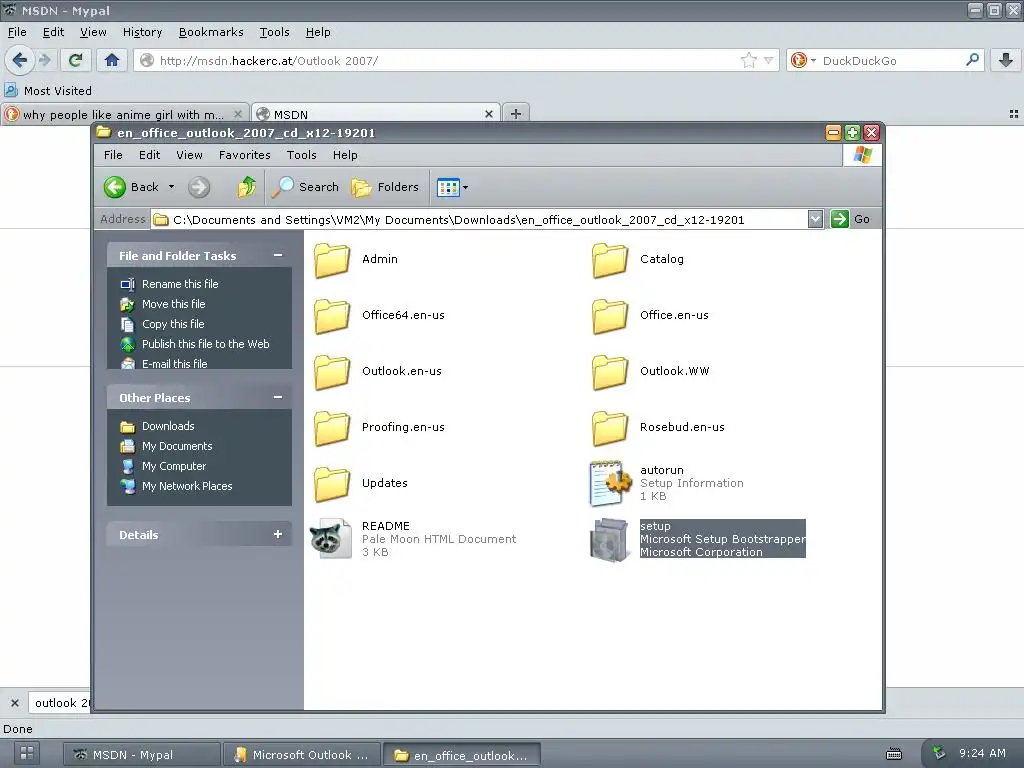This screenshot has height=768, width=1024.
Task: Click the DuckDuckGo search field
Action: pyautogui.click(x=891, y=61)
